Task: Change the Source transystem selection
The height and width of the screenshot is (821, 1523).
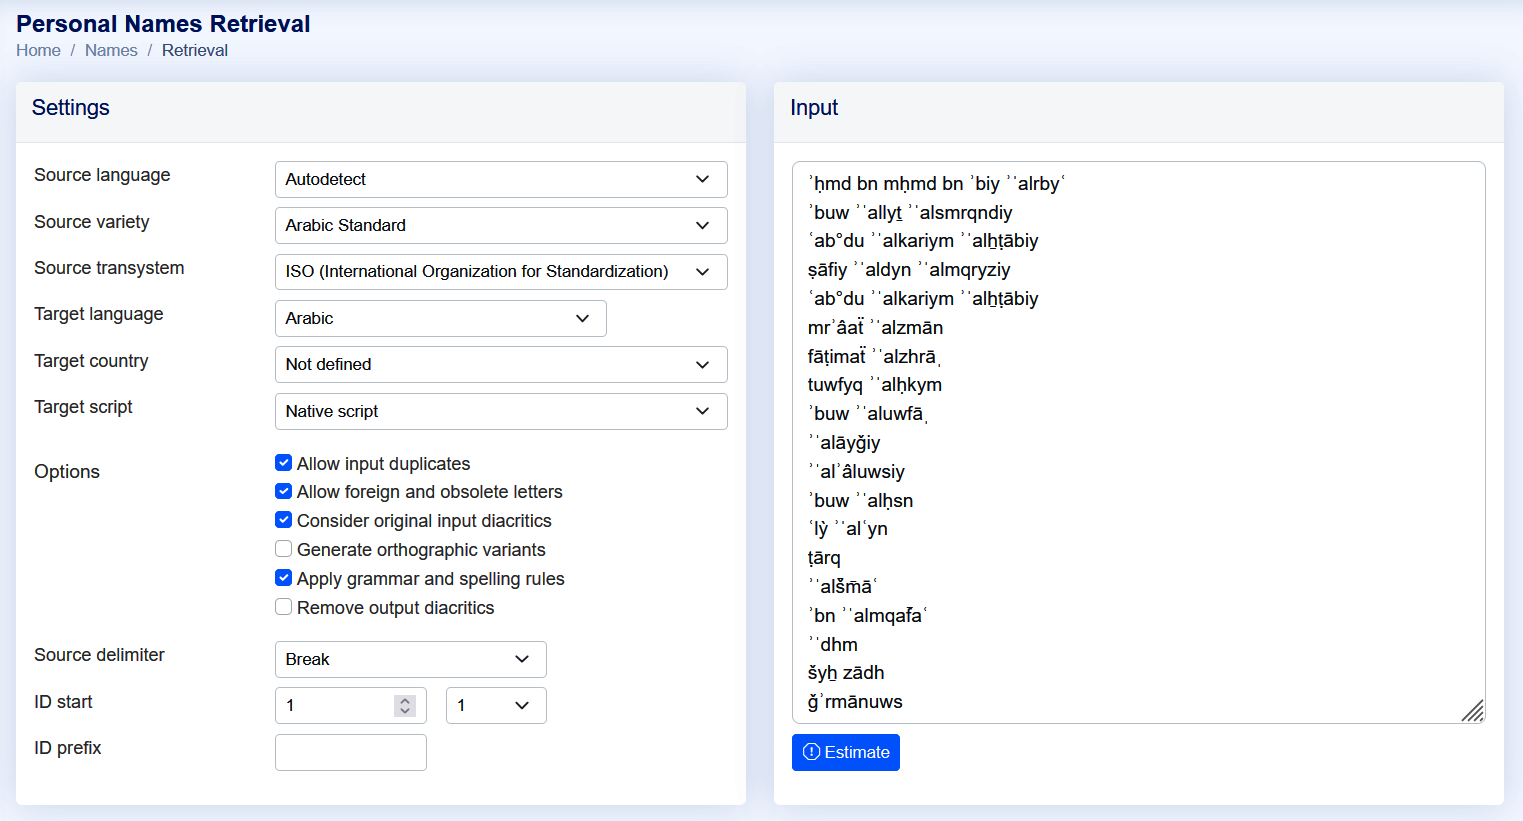Action: (x=501, y=271)
